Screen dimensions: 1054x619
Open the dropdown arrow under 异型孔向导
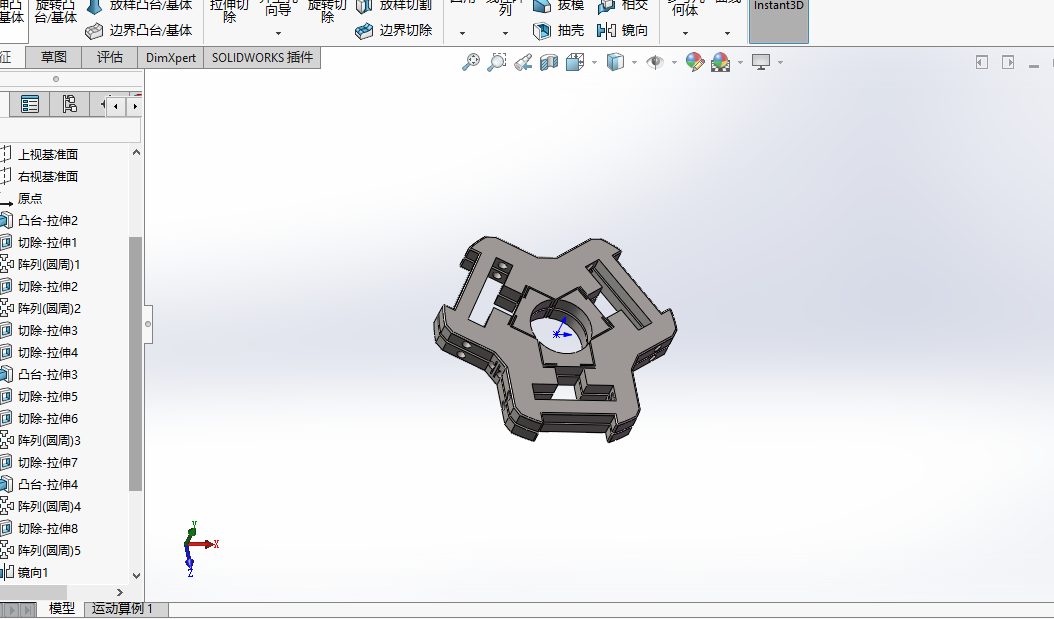click(278, 33)
